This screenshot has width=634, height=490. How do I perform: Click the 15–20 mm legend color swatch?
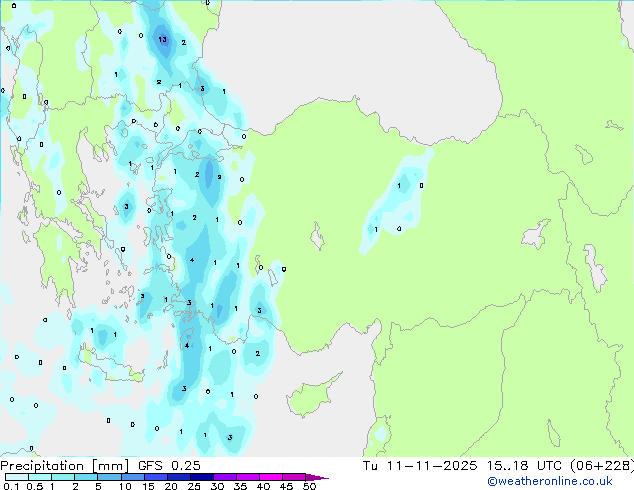pyautogui.click(x=155, y=477)
